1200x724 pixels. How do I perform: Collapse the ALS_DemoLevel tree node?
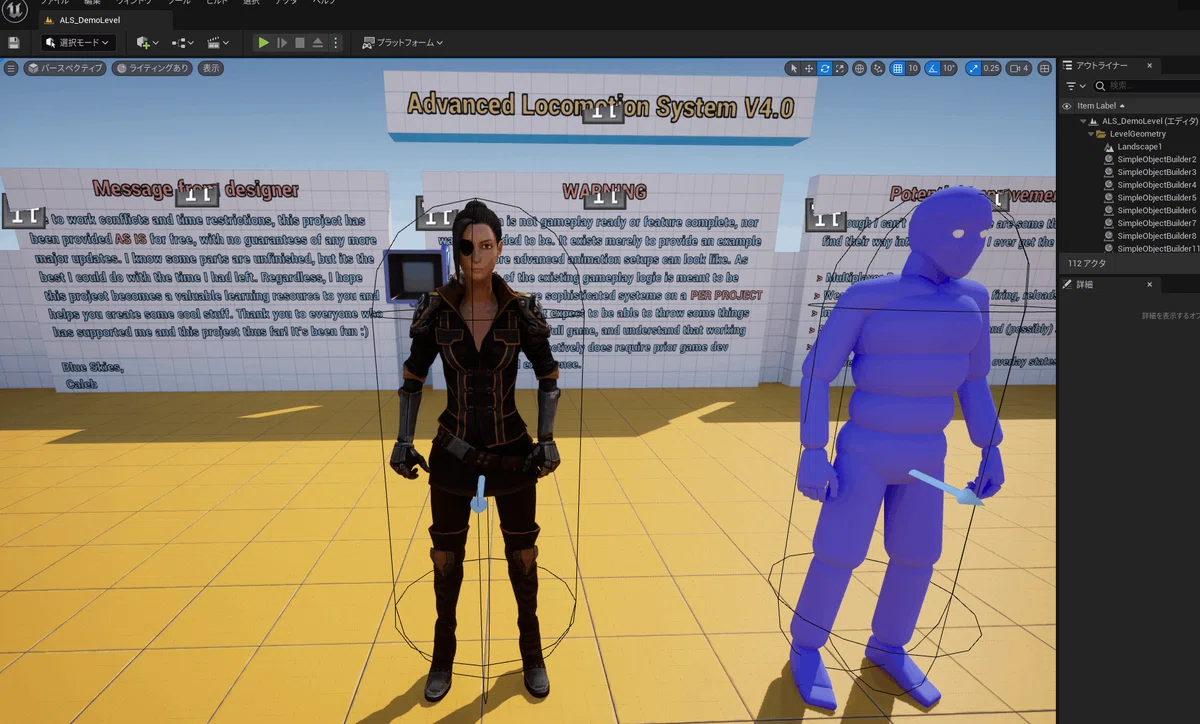[1082, 121]
